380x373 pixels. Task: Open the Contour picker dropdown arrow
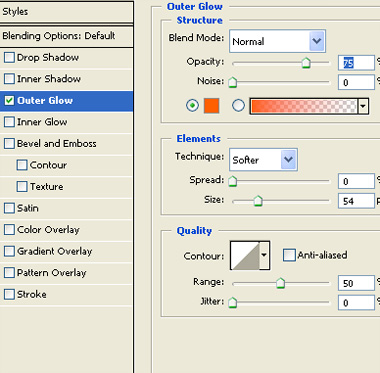click(264, 255)
